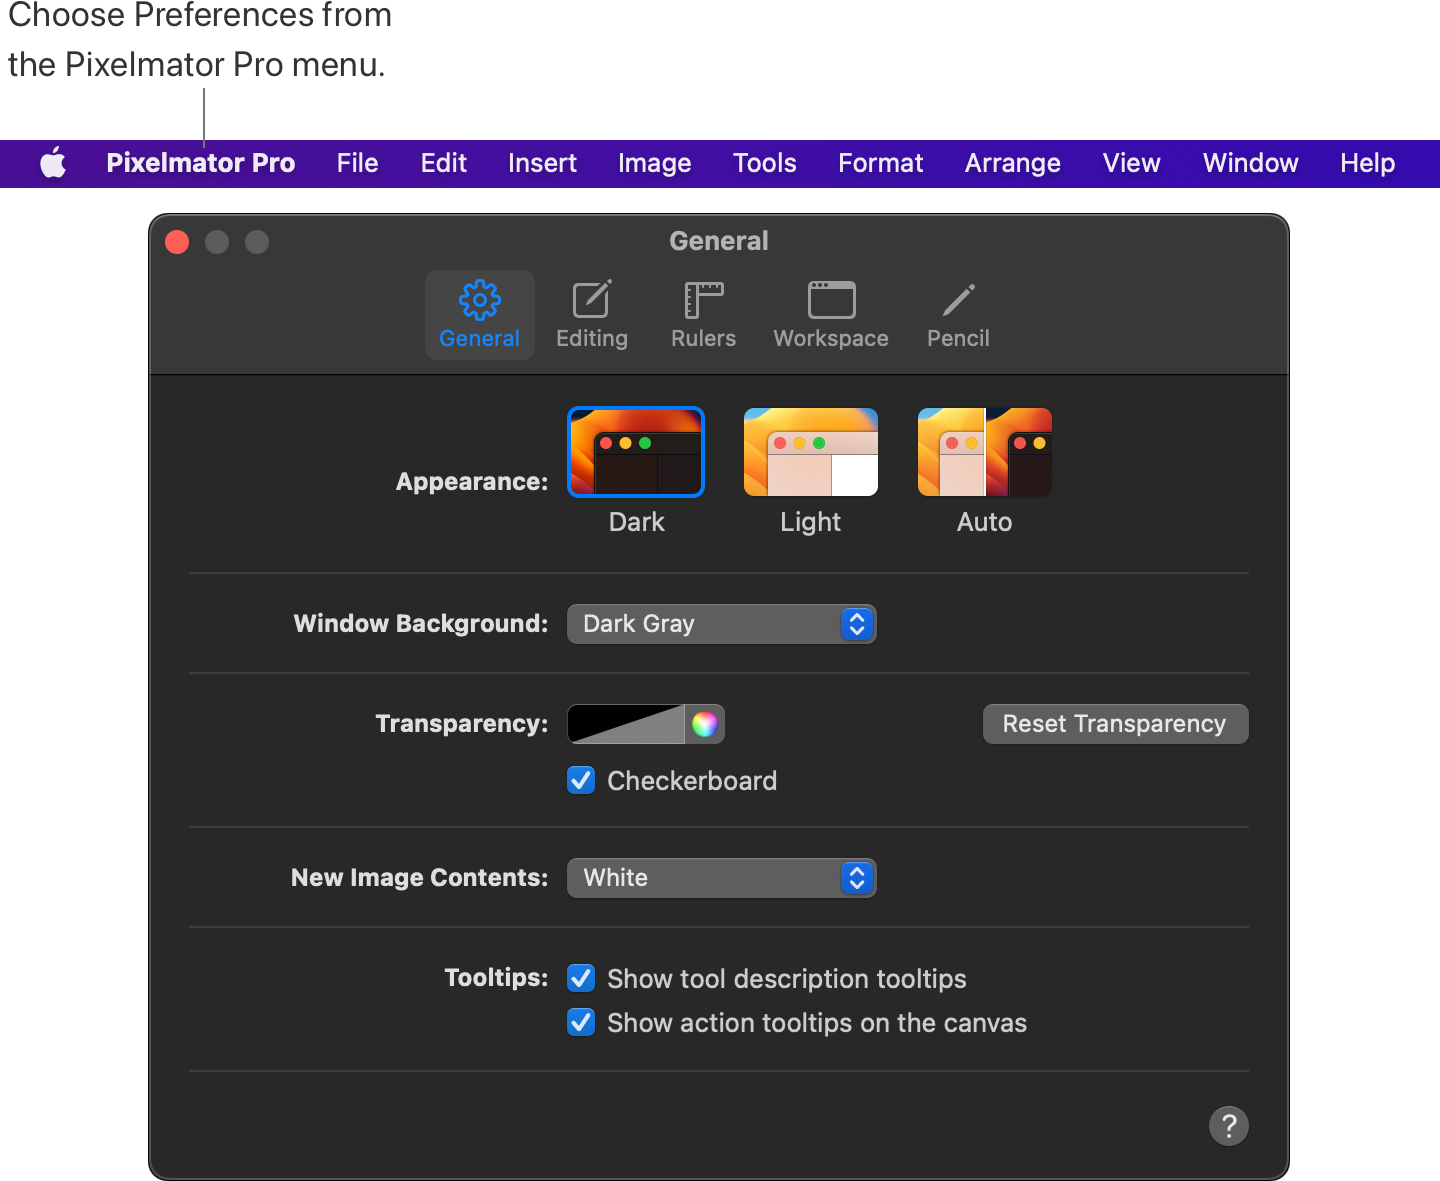Open the Window menu

[x=1250, y=163]
